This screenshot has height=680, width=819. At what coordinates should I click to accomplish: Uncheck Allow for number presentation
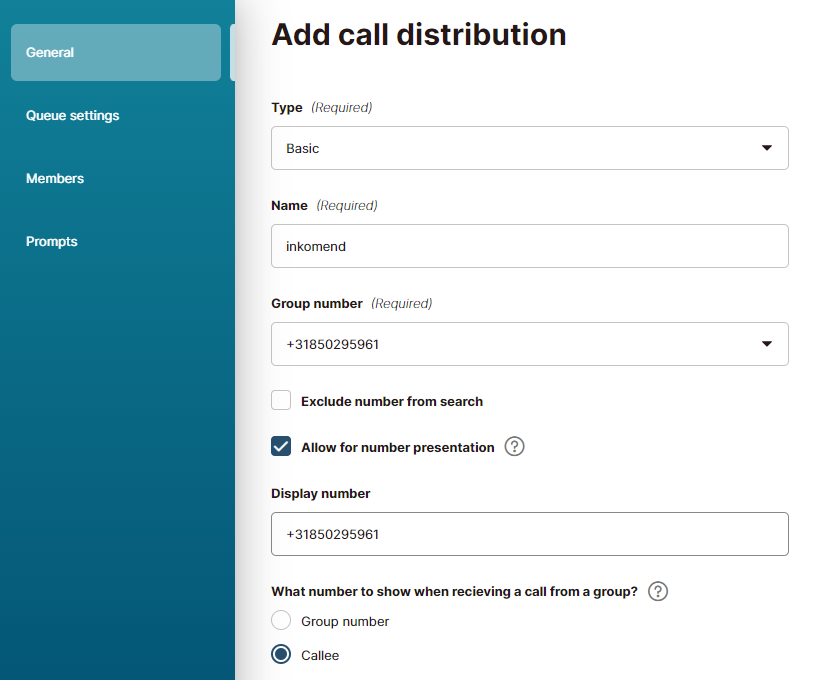[281, 447]
